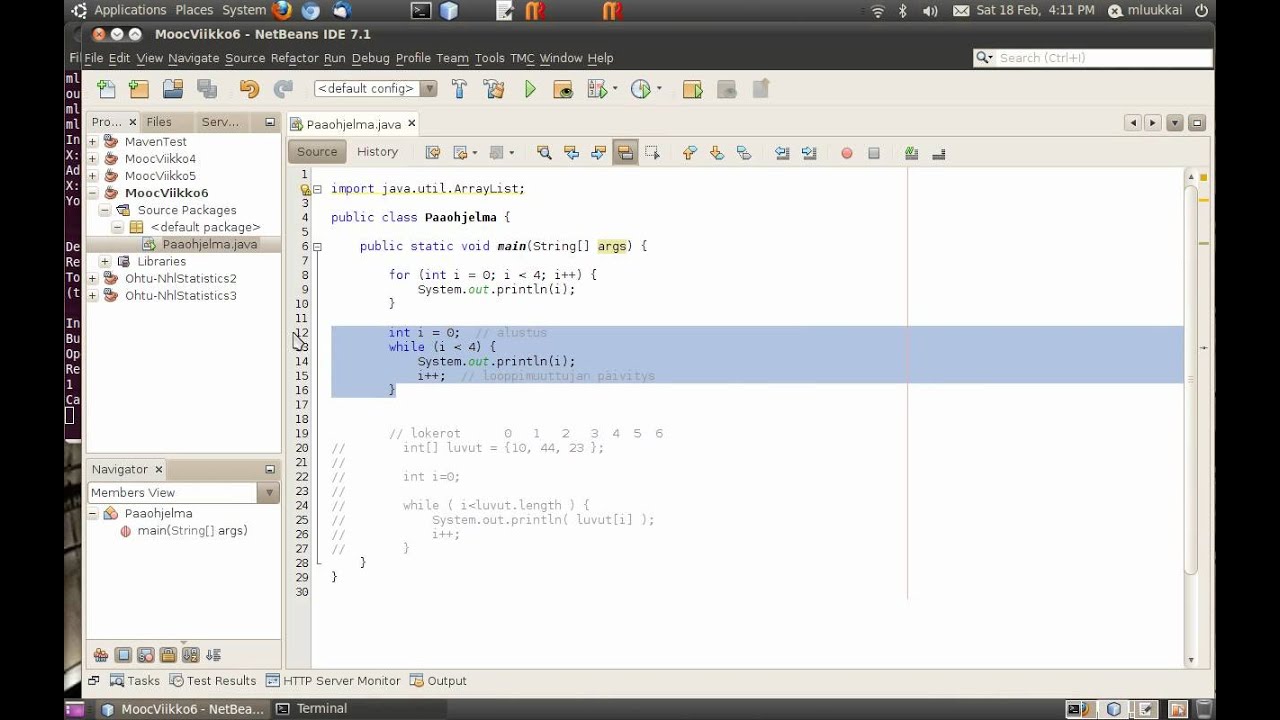Open the Output window button
1280x720 pixels.
(438, 681)
